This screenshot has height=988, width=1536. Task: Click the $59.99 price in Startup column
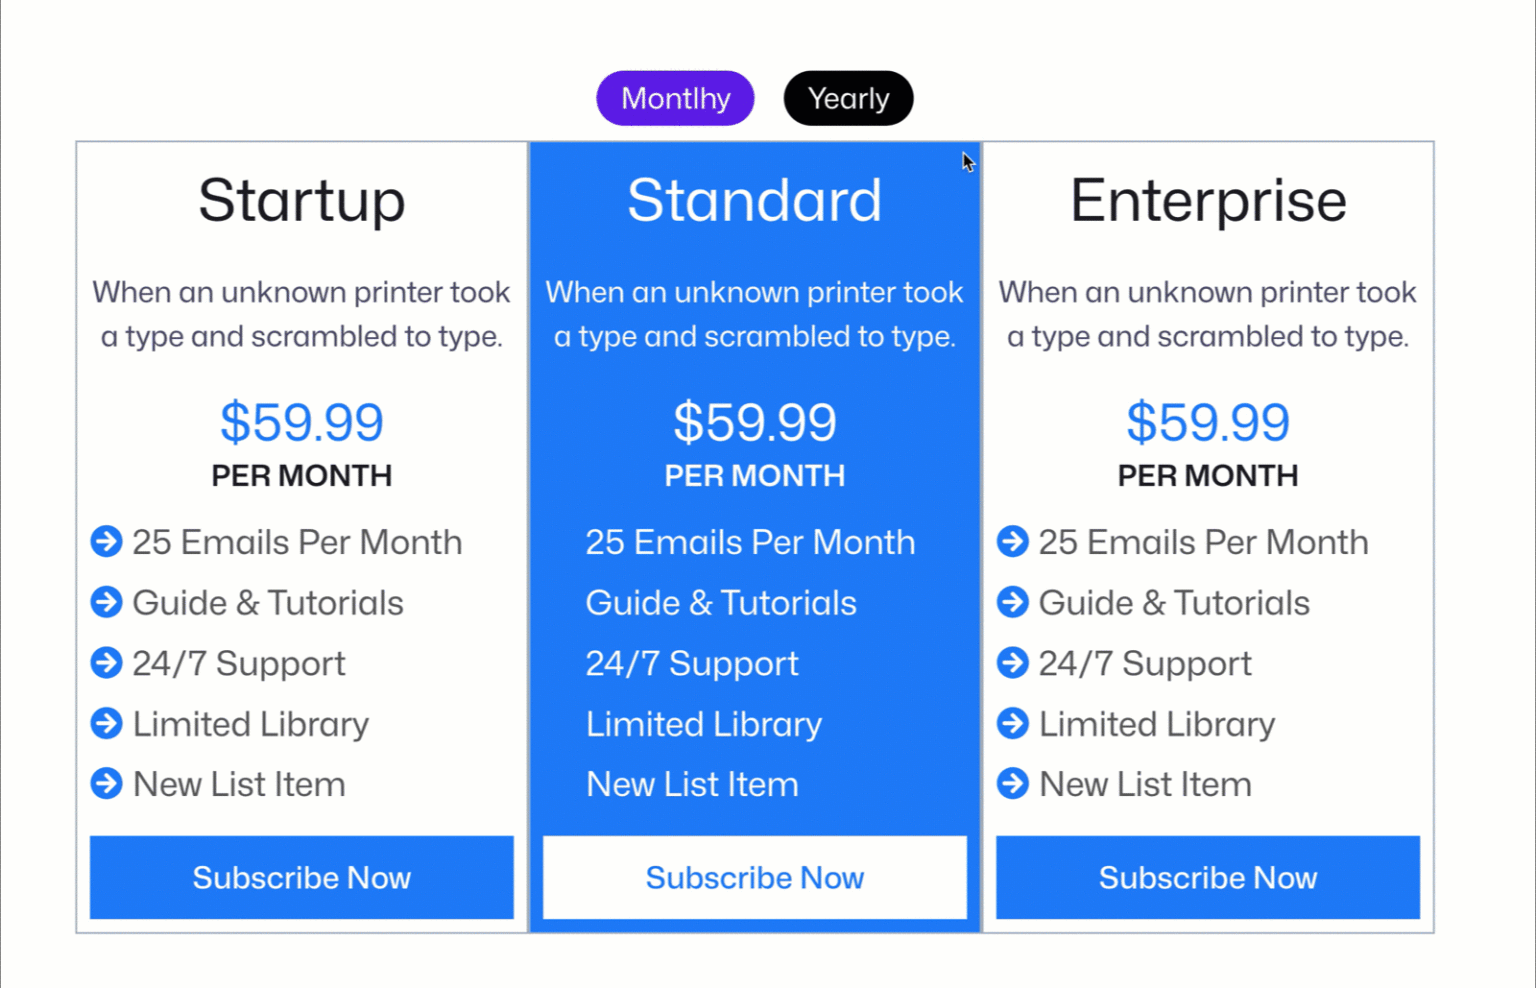coord(302,421)
